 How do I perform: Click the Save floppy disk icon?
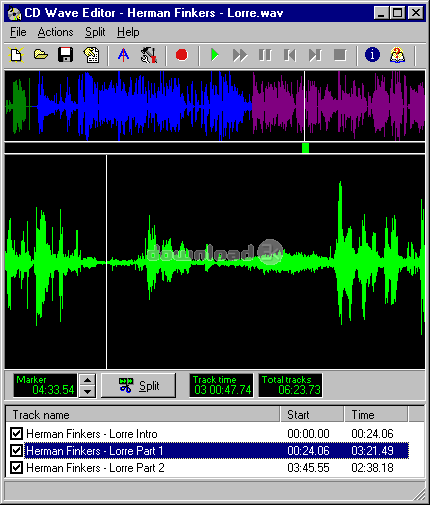[66, 55]
